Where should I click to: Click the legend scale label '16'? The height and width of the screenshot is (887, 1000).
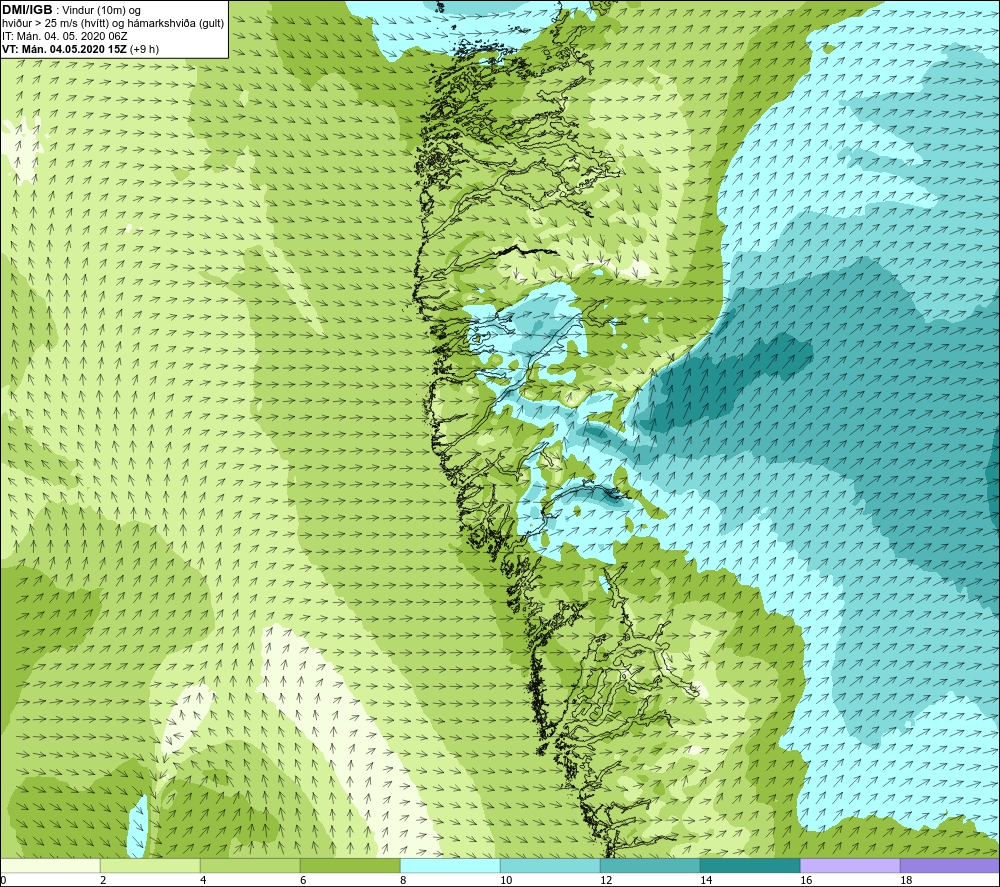pos(806,880)
